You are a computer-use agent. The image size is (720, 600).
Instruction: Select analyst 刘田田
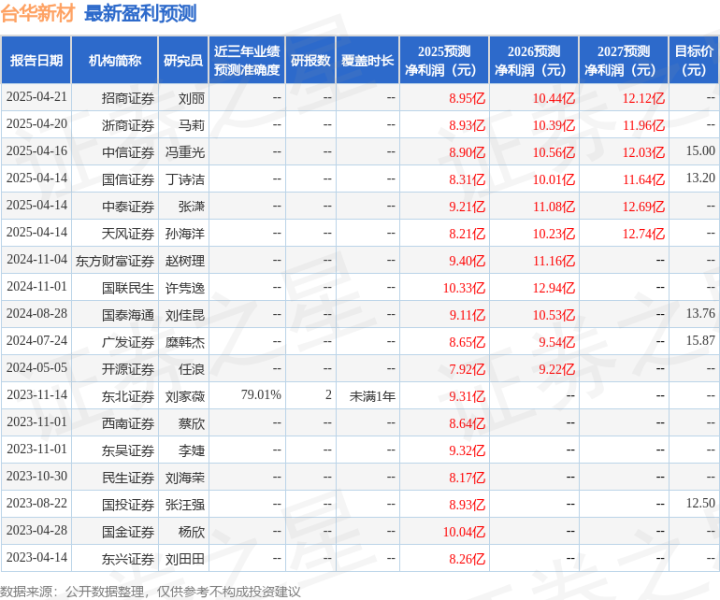[185, 559]
